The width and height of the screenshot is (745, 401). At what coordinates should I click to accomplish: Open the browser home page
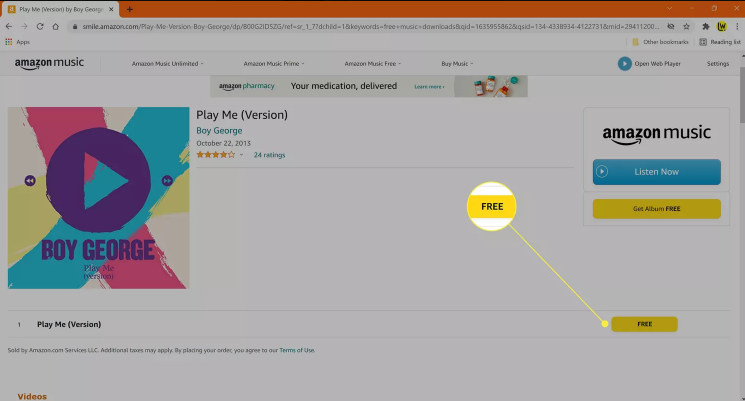coord(56,27)
